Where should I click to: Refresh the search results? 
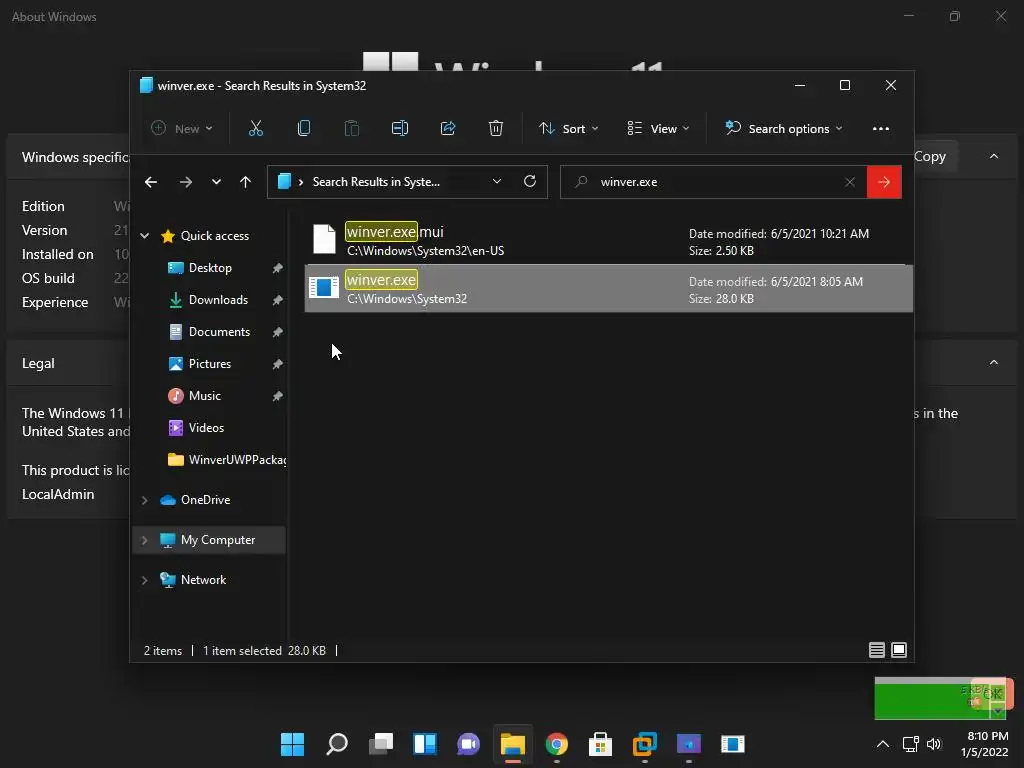point(530,182)
